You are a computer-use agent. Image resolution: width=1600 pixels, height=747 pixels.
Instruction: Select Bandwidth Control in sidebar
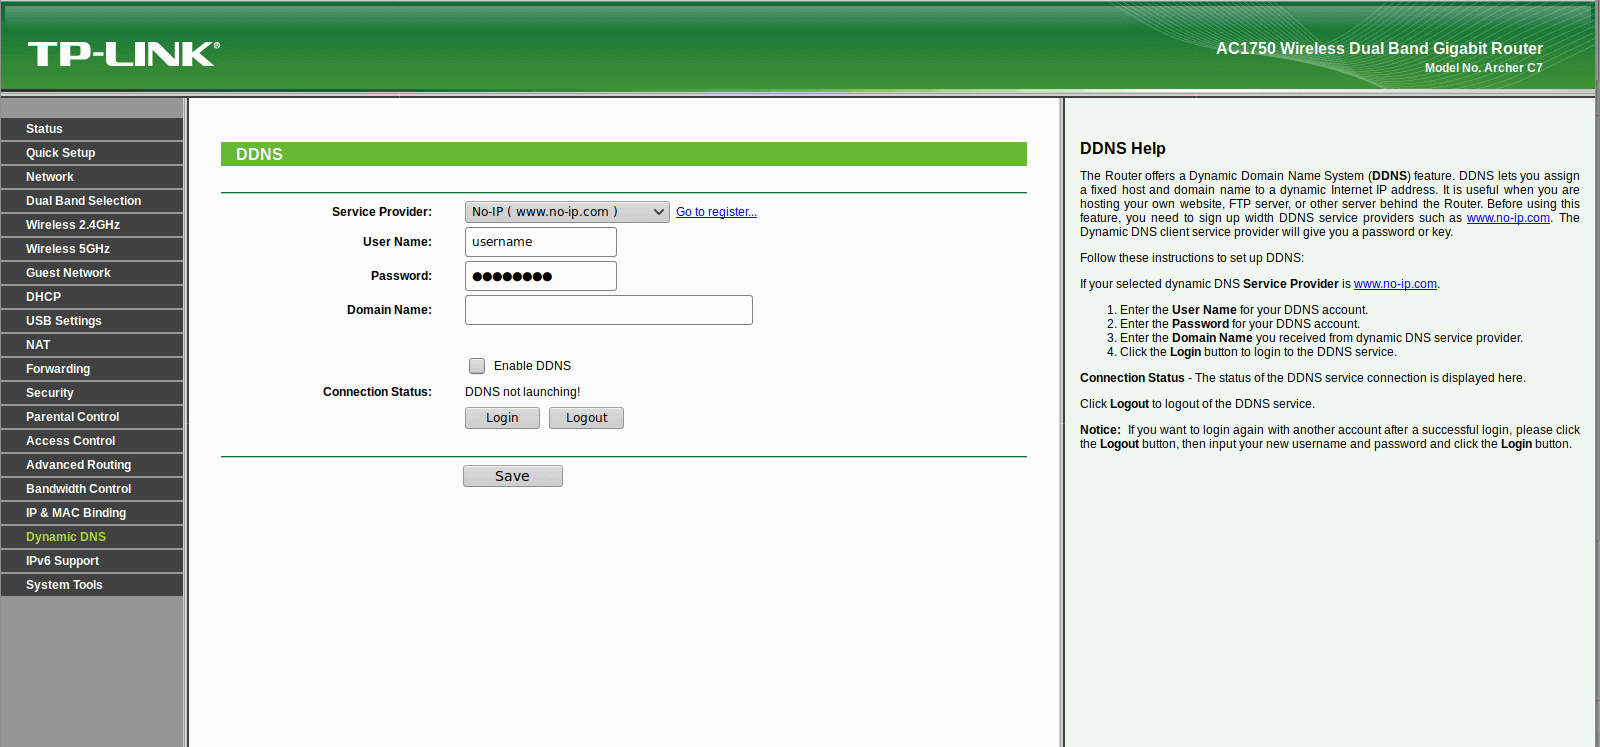(92, 489)
